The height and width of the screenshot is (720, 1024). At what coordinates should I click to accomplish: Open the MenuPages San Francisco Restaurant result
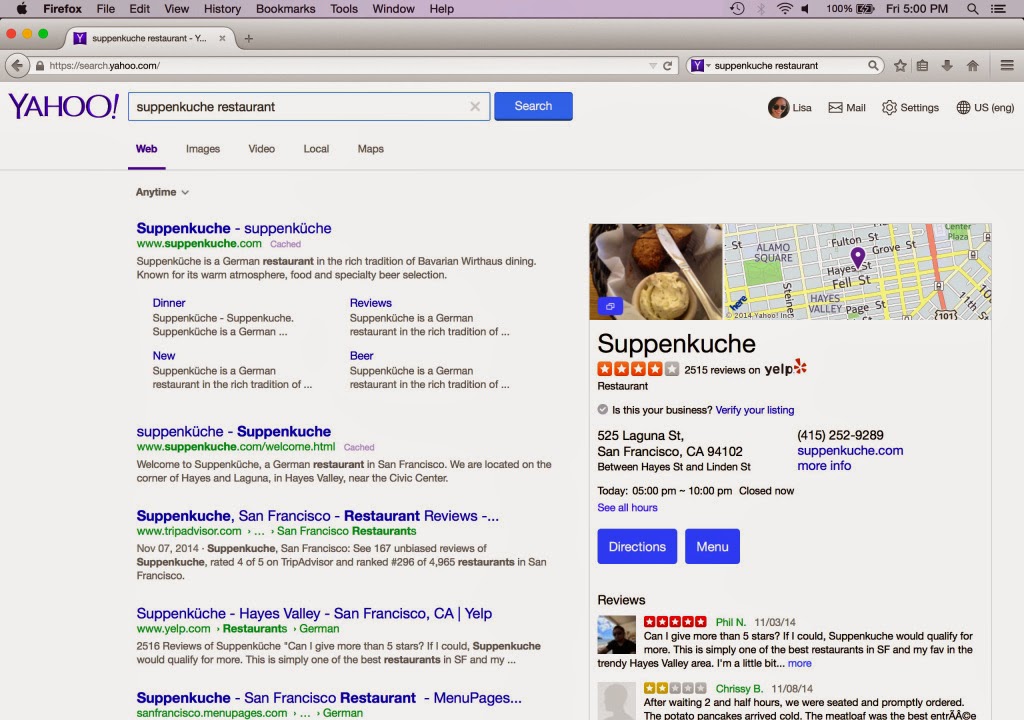[329, 698]
